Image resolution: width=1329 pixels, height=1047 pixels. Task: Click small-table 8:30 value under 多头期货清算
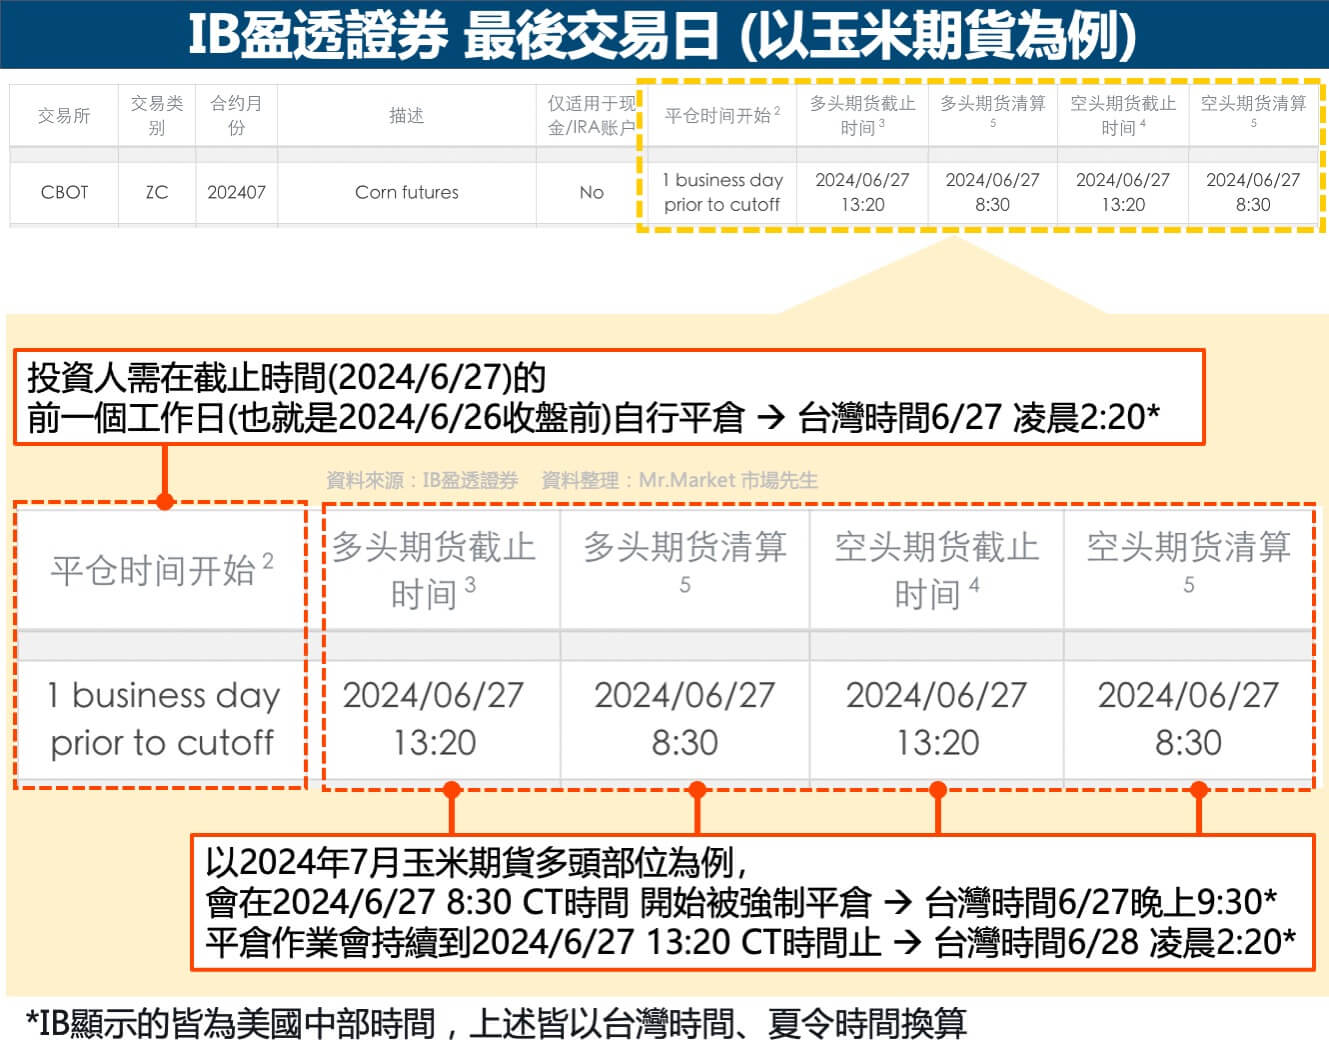coord(992,204)
